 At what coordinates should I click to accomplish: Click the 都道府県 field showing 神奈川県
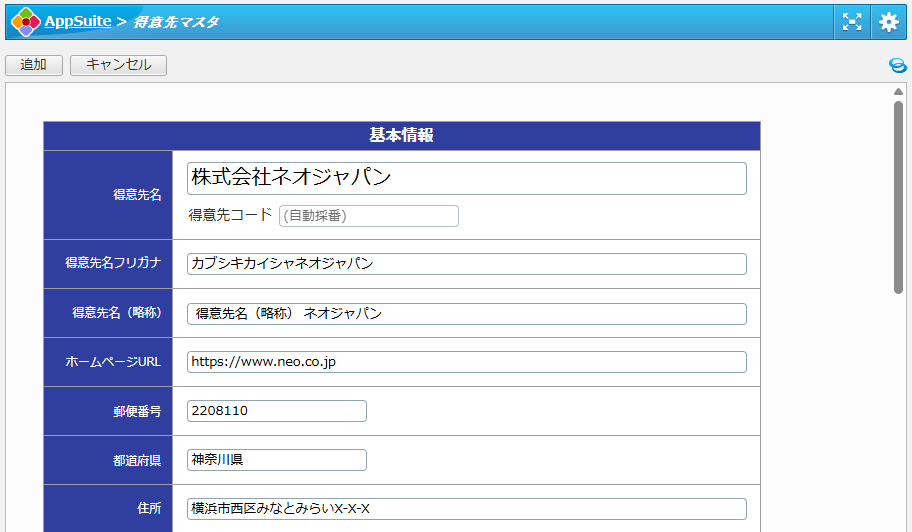276,460
